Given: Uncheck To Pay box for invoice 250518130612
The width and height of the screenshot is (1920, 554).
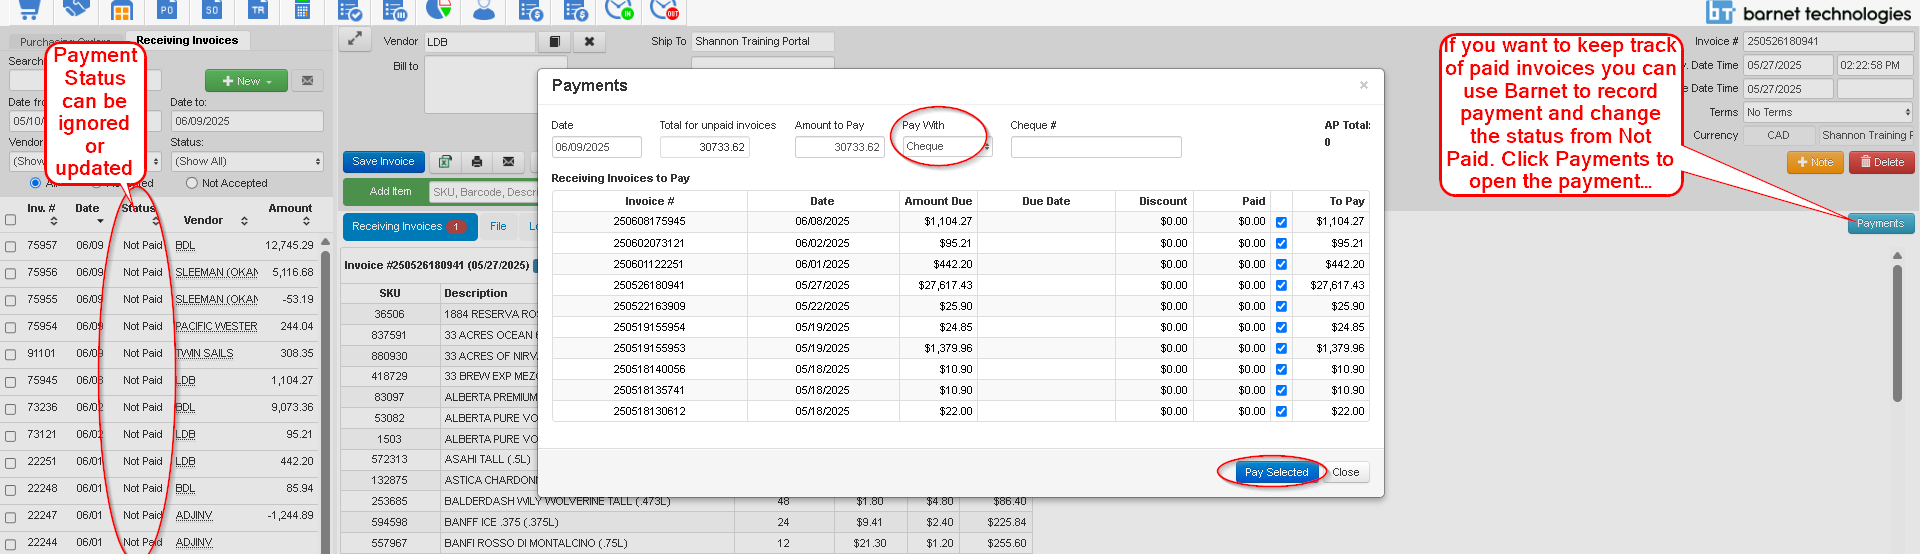Looking at the screenshot, I should point(1281,411).
